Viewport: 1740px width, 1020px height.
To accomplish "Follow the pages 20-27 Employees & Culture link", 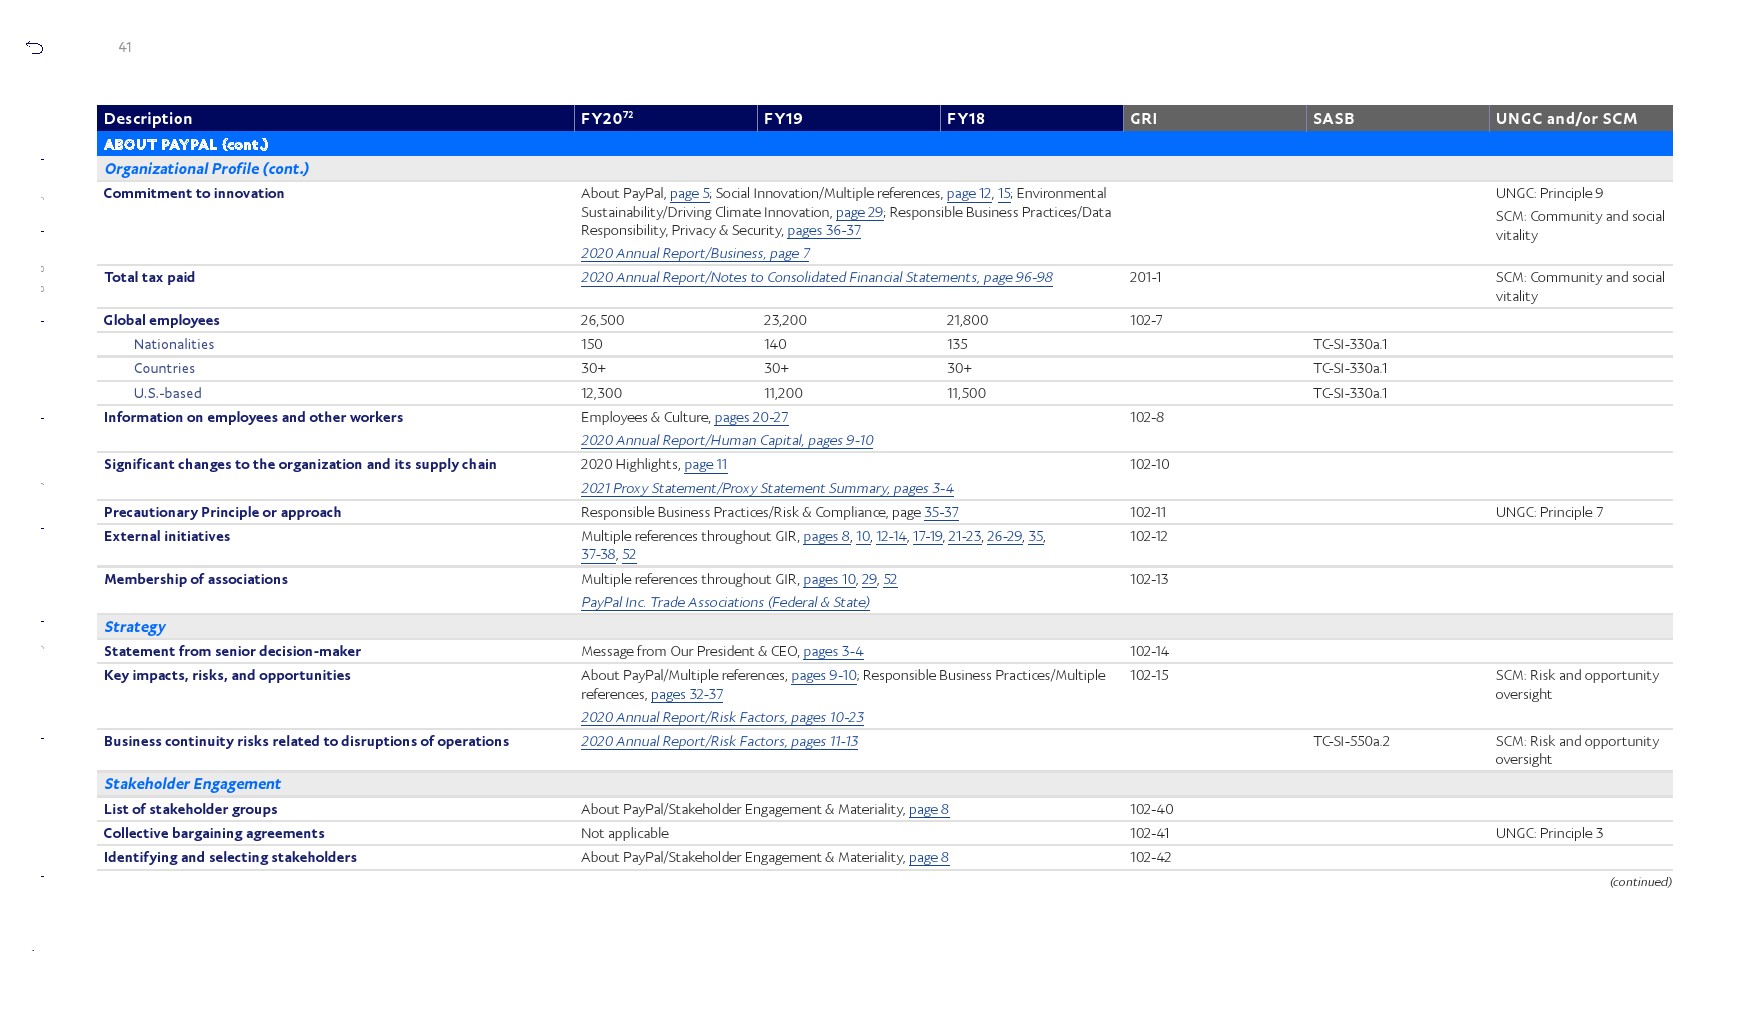I will [x=750, y=418].
